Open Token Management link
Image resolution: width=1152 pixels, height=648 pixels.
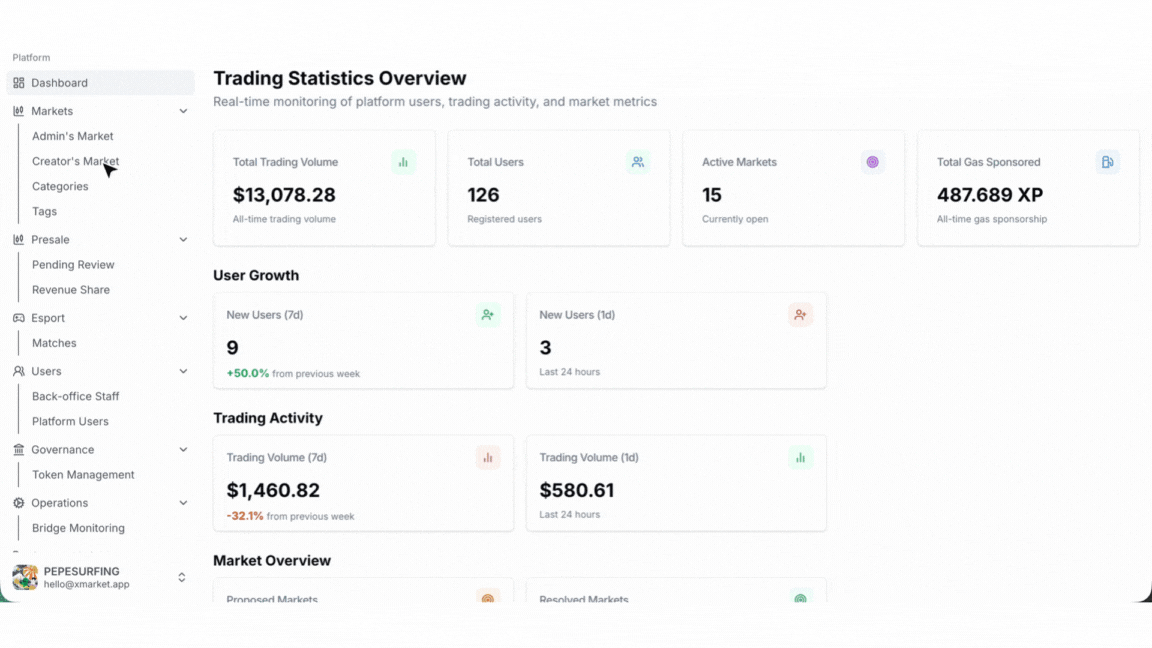pyautogui.click(x=83, y=475)
